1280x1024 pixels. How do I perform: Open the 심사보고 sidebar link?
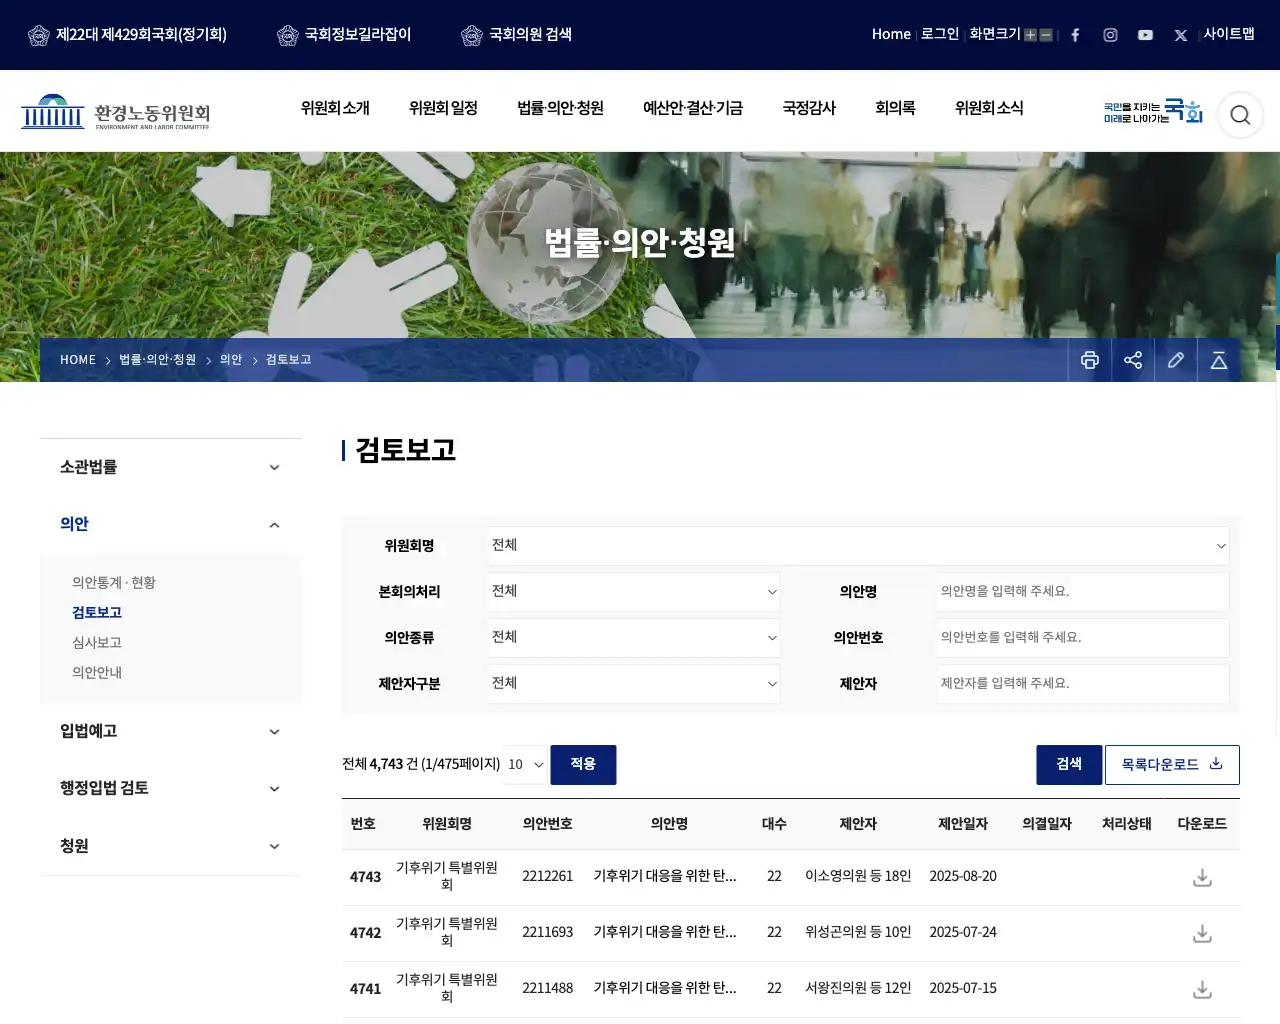(97, 643)
